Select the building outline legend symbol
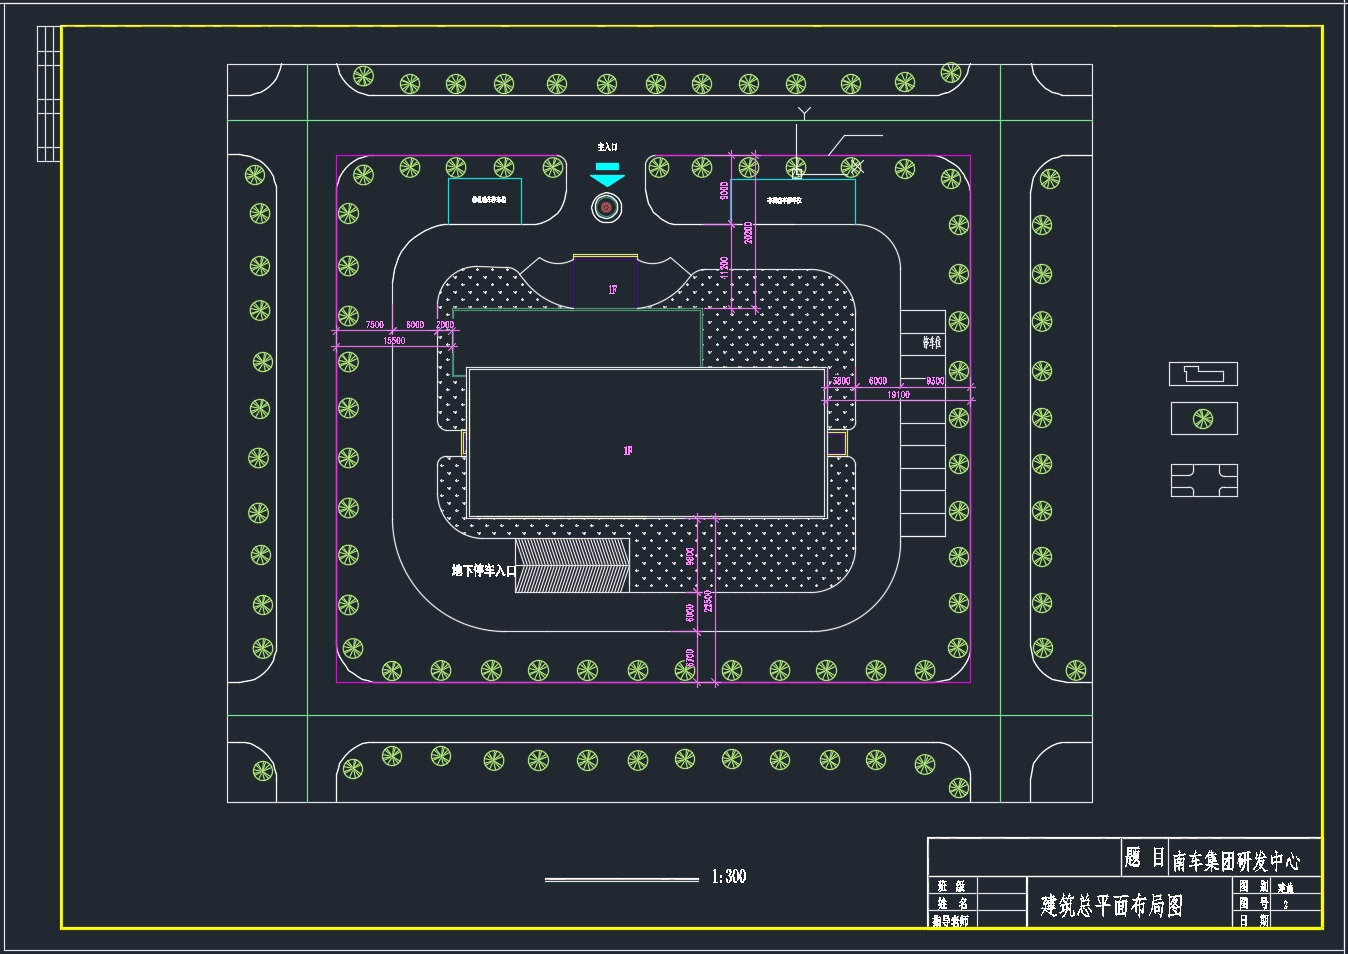This screenshot has height=954, width=1348. pyautogui.click(x=1203, y=374)
